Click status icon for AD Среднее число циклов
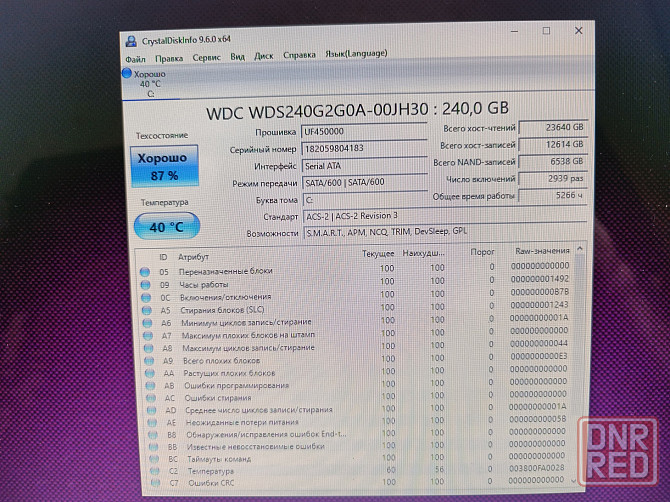This screenshot has width=670, height=502. coord(152,410)
